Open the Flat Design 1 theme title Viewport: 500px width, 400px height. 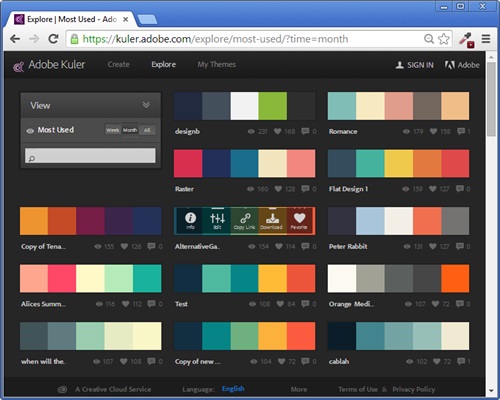point(348,189)
